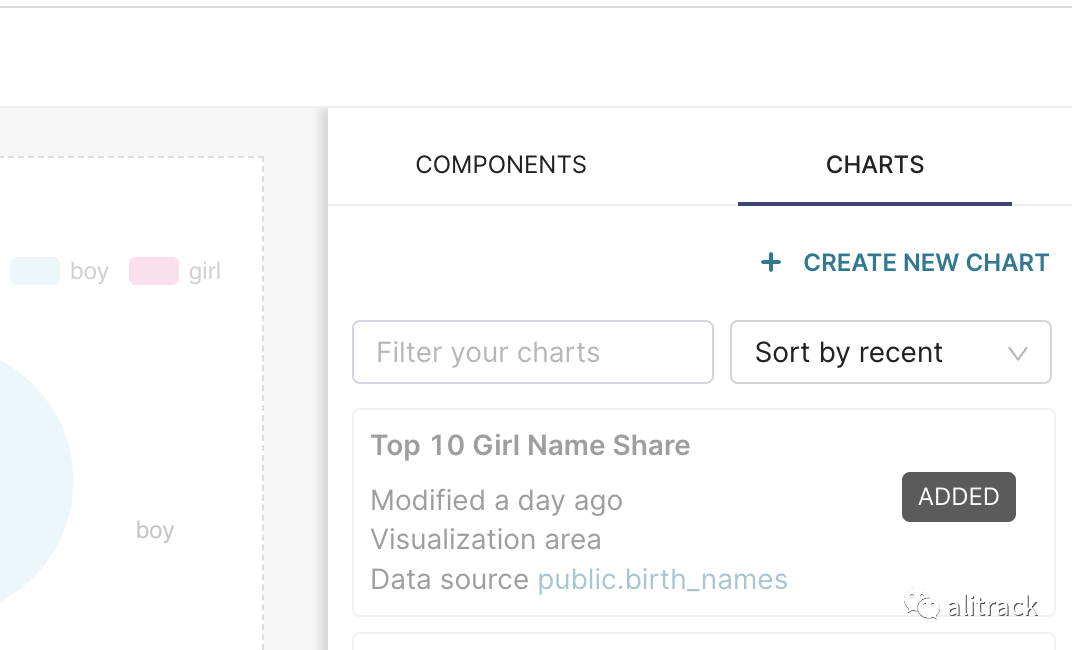The image size is (1072, 650).
Task: Switch to the COMPONENTS tab
Action: [501, 165]
